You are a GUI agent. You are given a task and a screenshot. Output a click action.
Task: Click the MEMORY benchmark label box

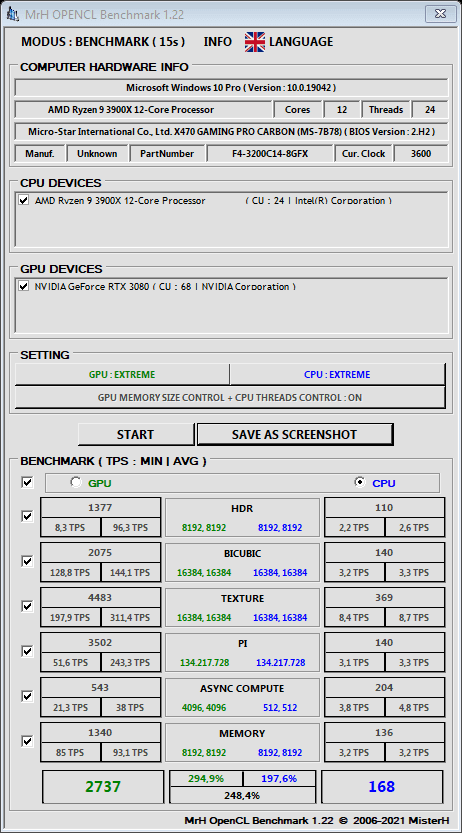click(242, 743)
